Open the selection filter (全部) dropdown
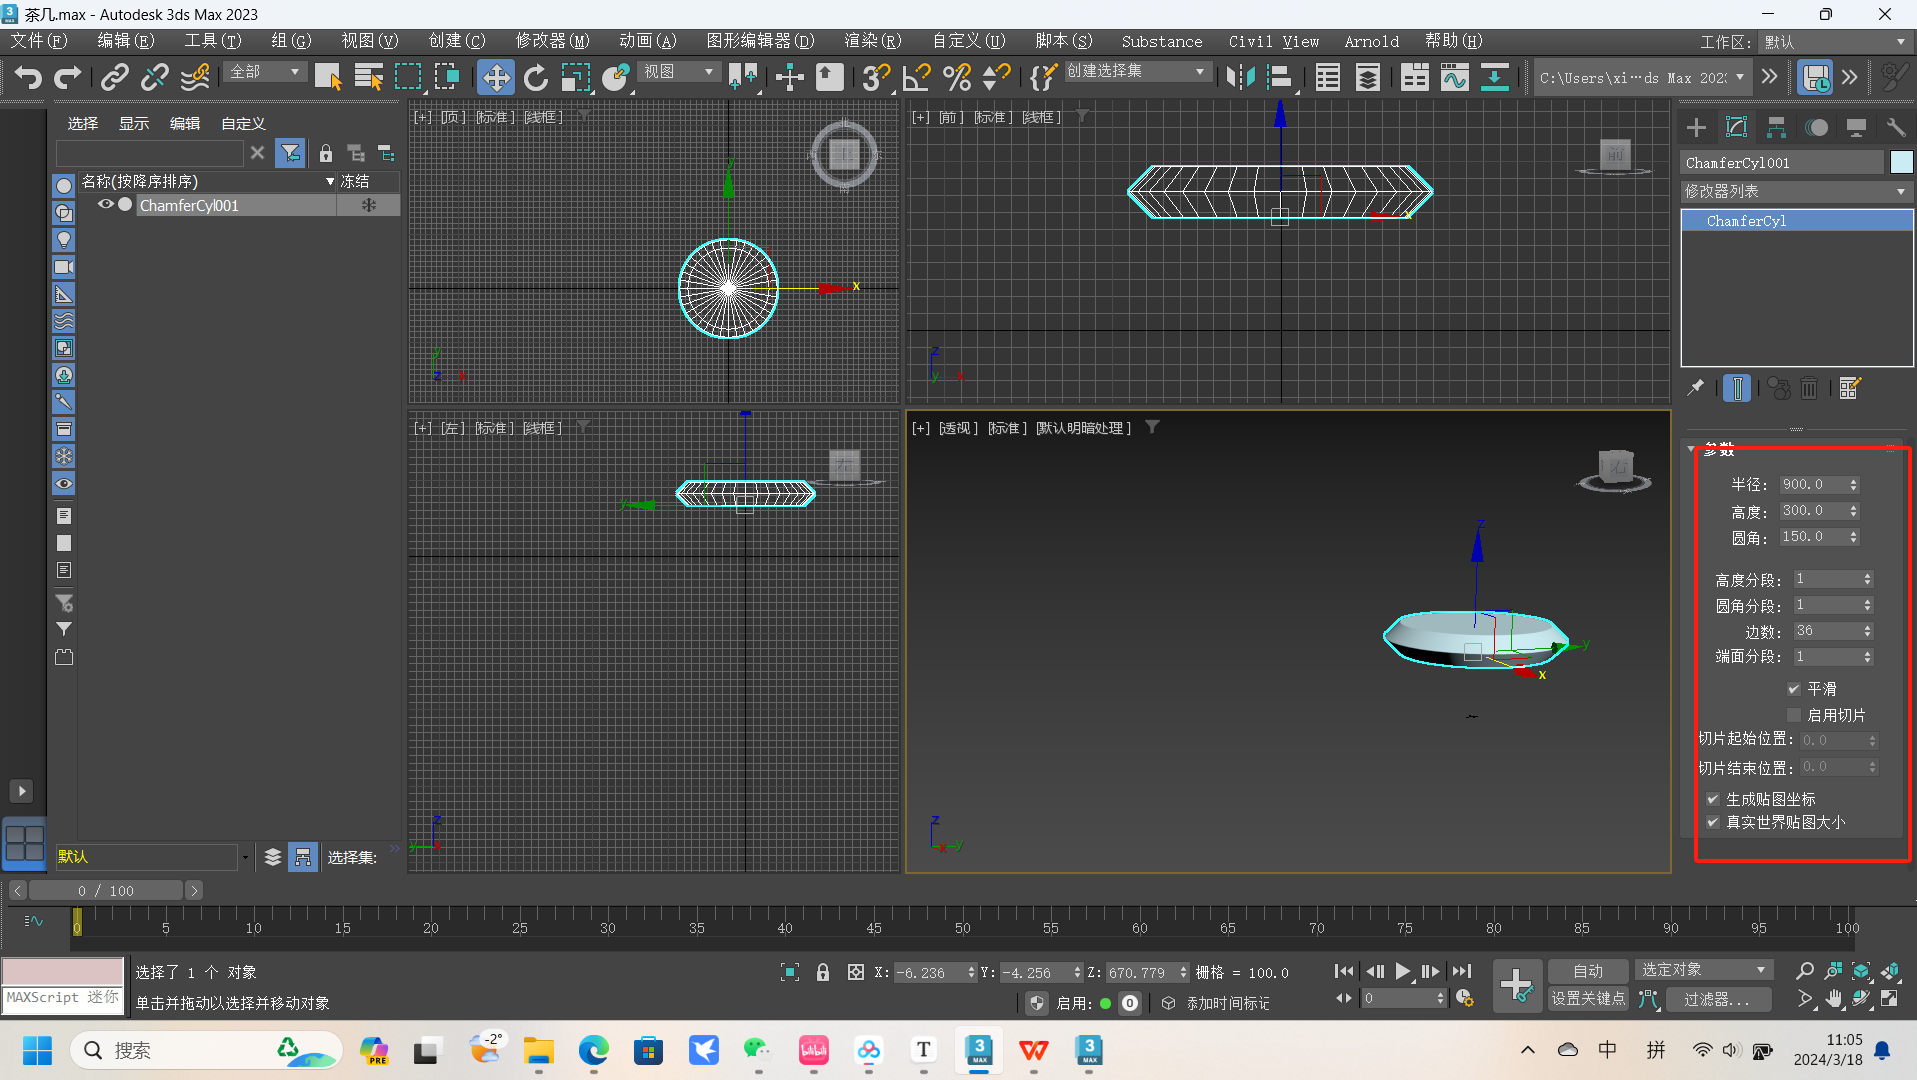Viewport: 1917px width, 1080px height. [x=266, y=72]
